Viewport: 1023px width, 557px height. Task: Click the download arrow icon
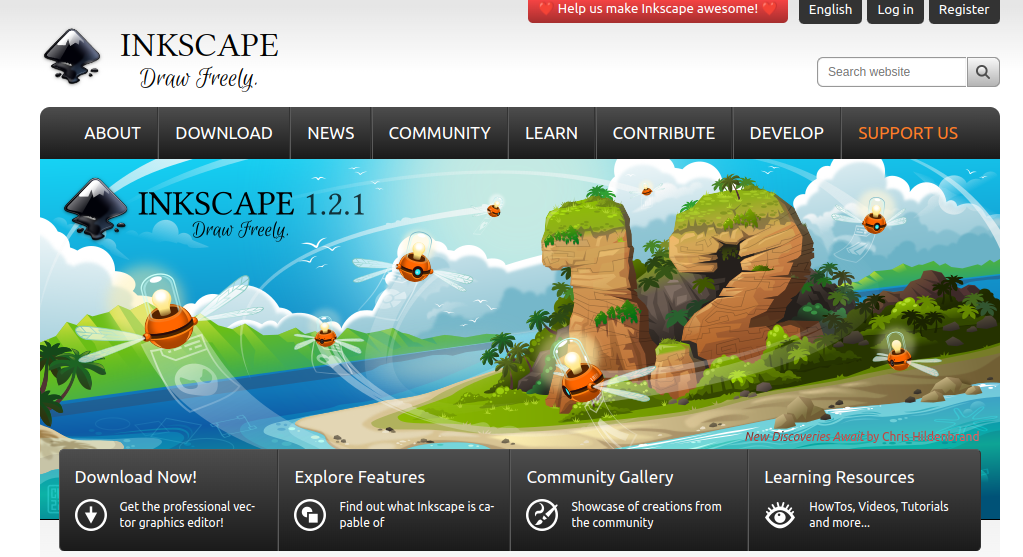pyautogui.click(x=91, y=515)
